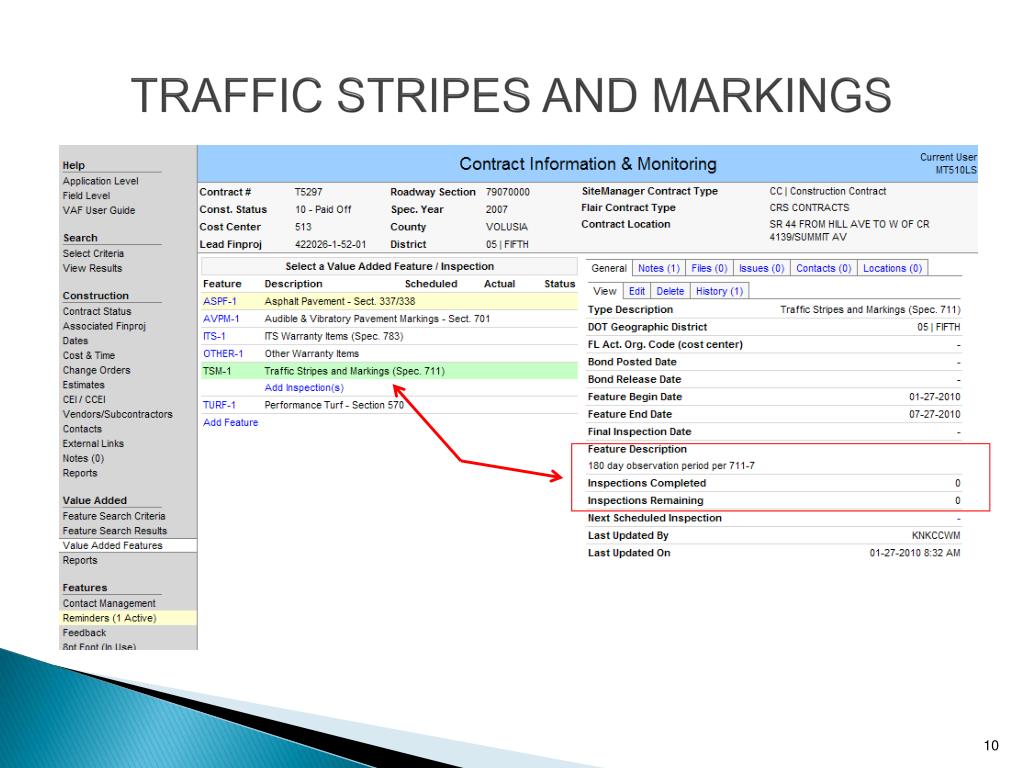Click Add Feature link

click(231, 423)
